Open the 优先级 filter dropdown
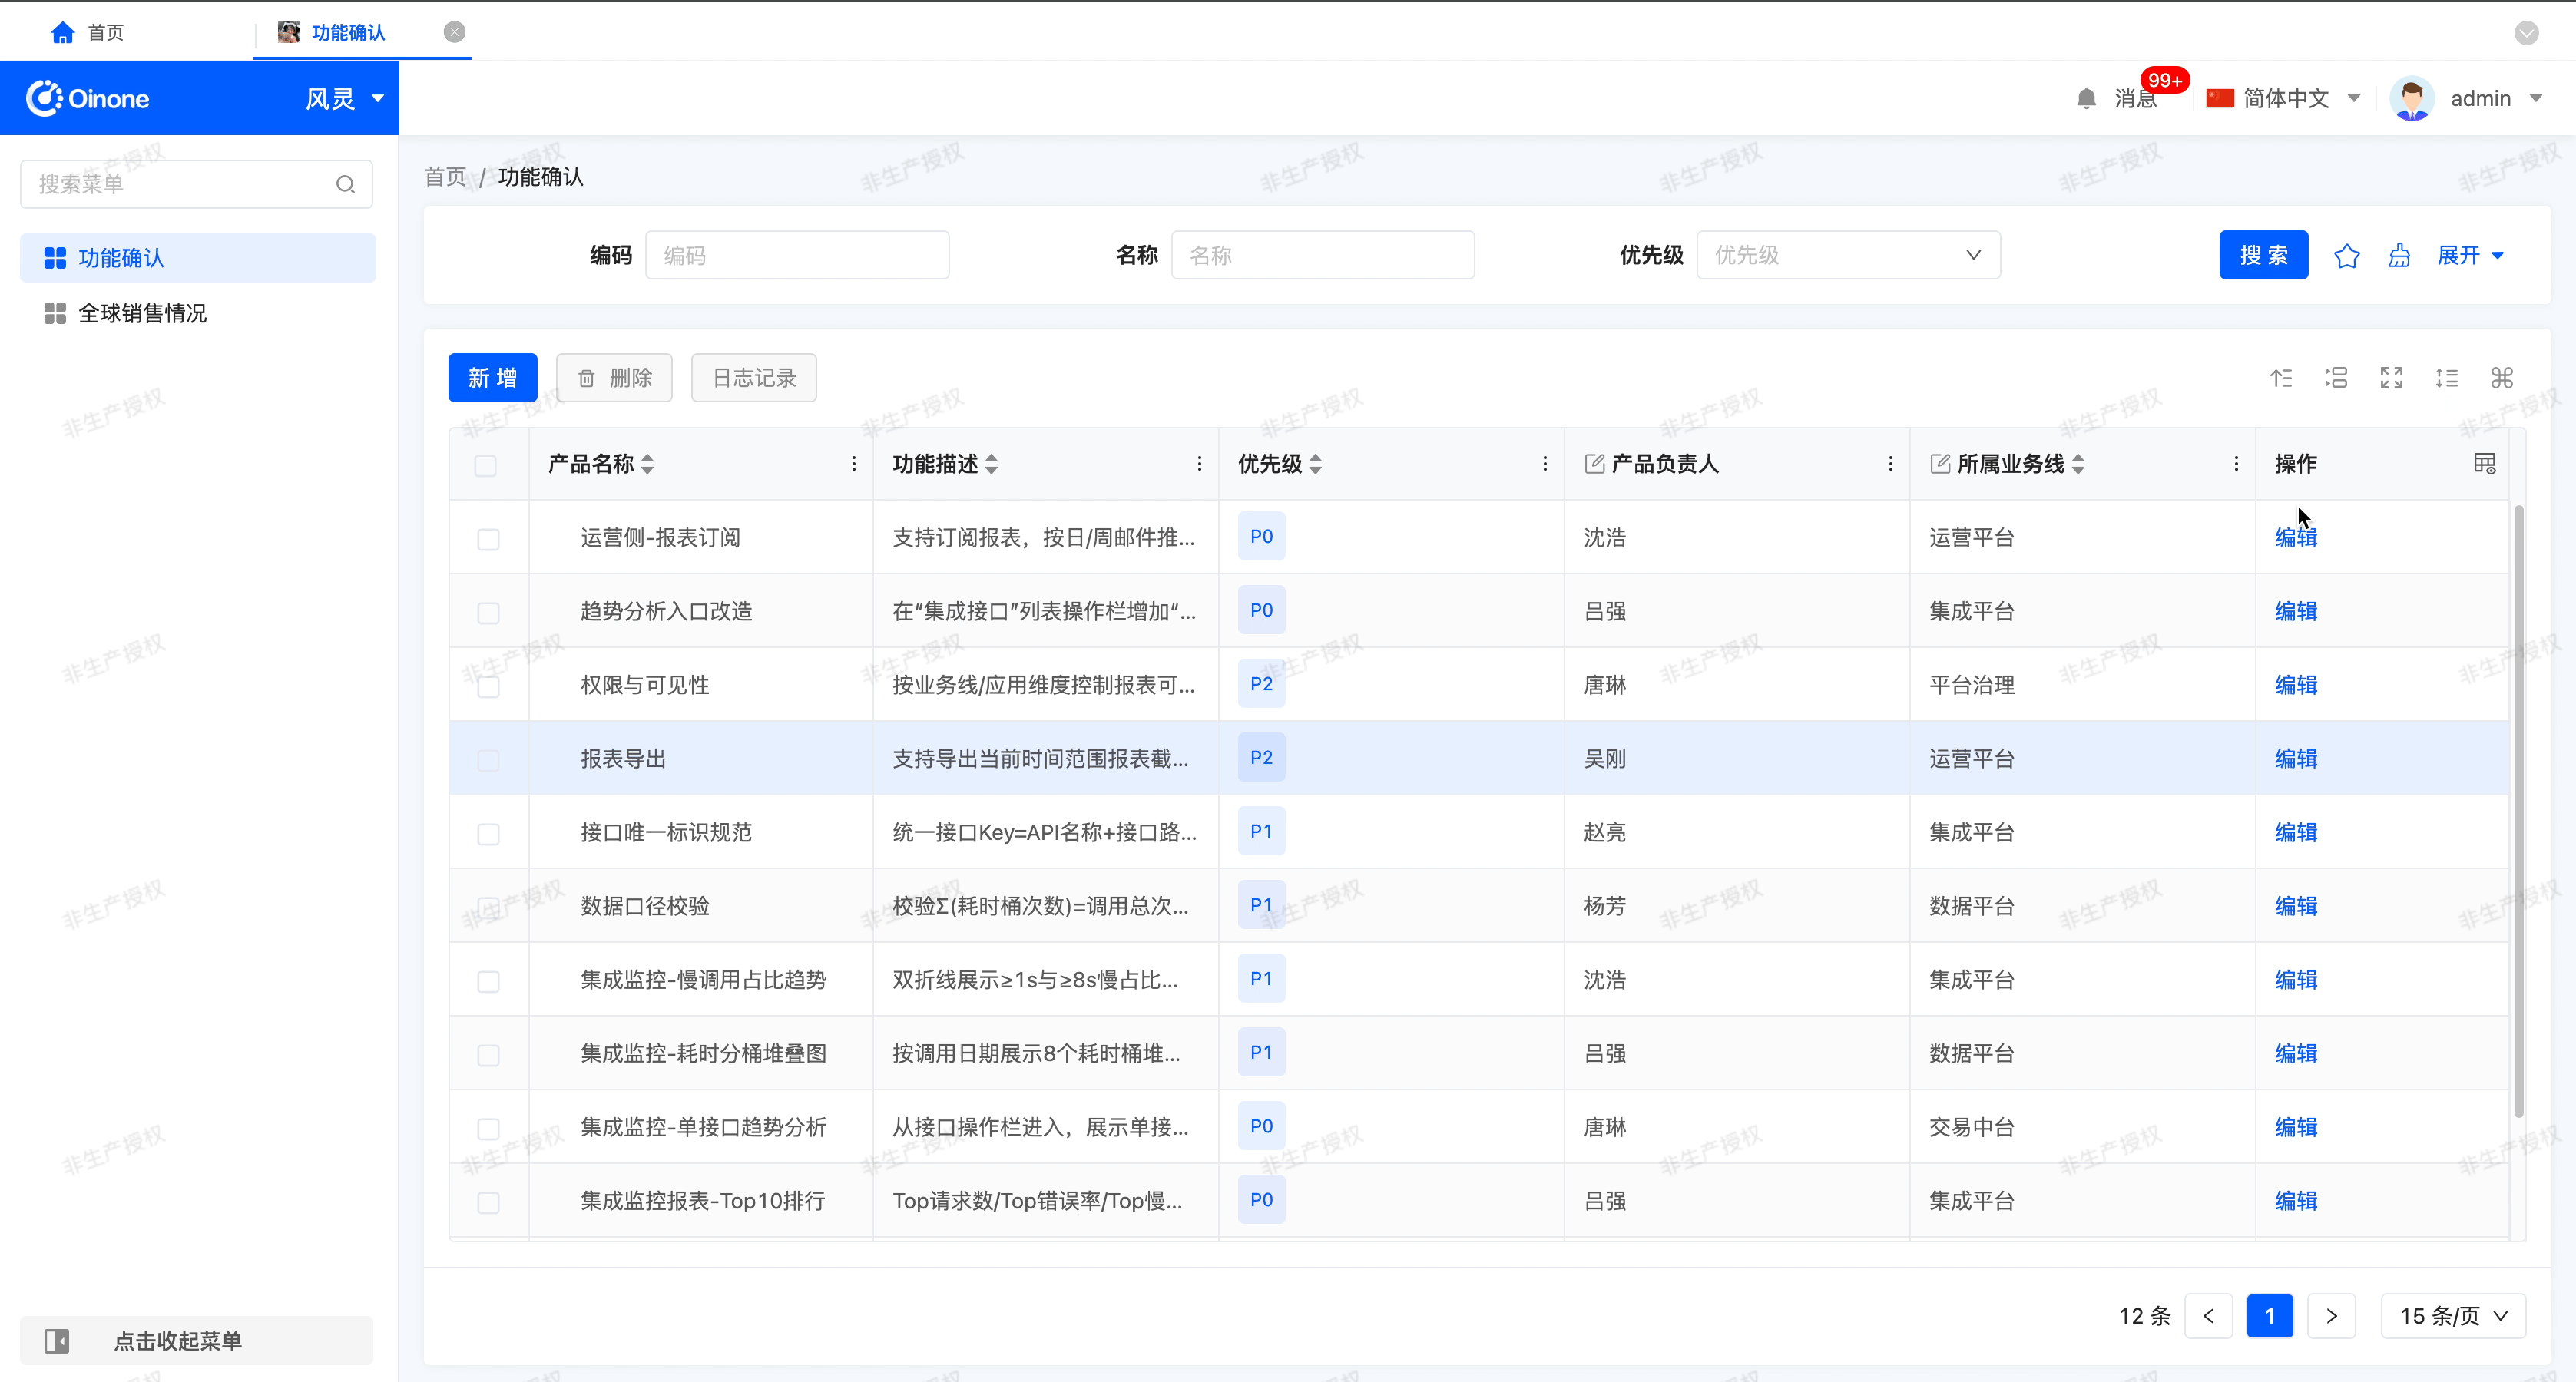Image resolution: width=2576 pixels, height=1382 pixels. point(1847,256)
